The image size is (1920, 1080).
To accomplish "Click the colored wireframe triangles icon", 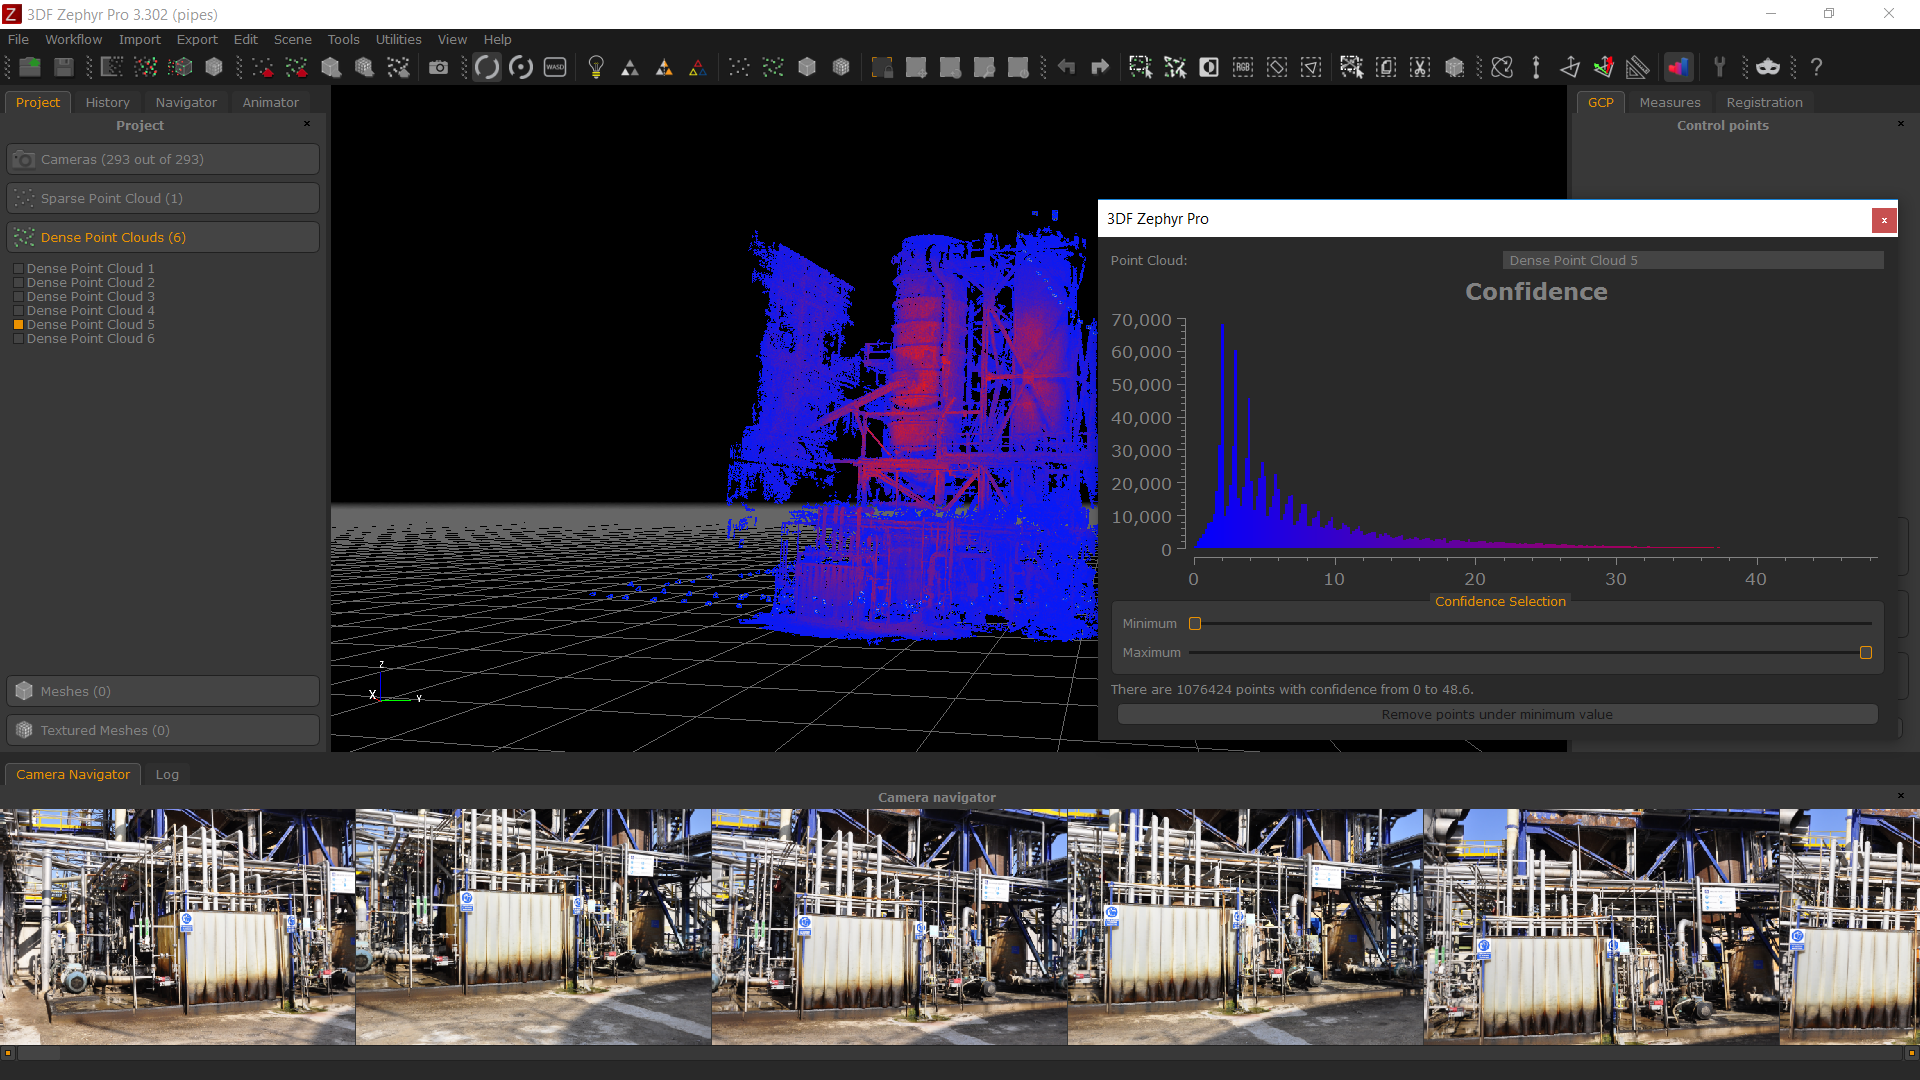I will [698, 67].
